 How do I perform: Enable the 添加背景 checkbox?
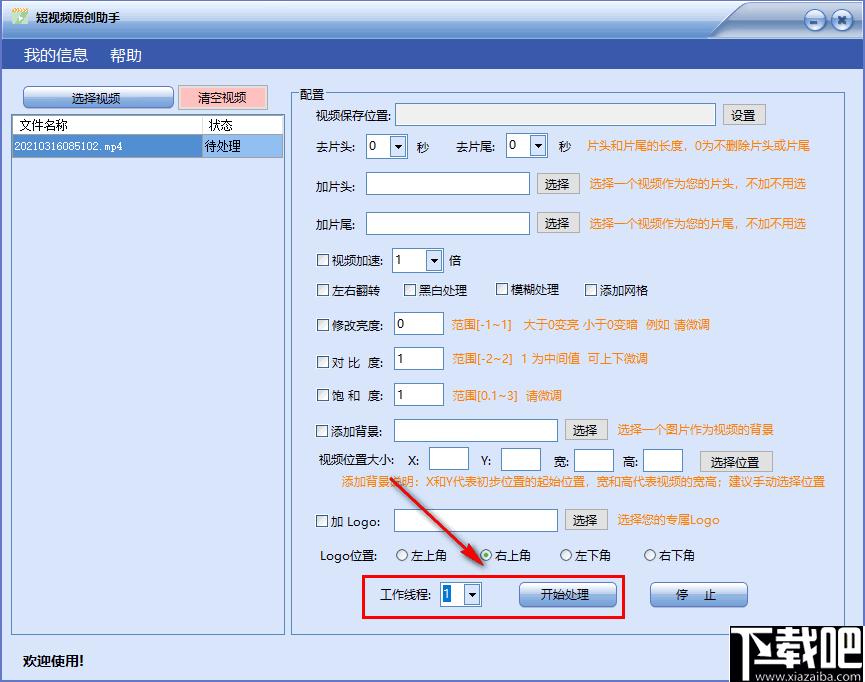click(x=322, y=431)
